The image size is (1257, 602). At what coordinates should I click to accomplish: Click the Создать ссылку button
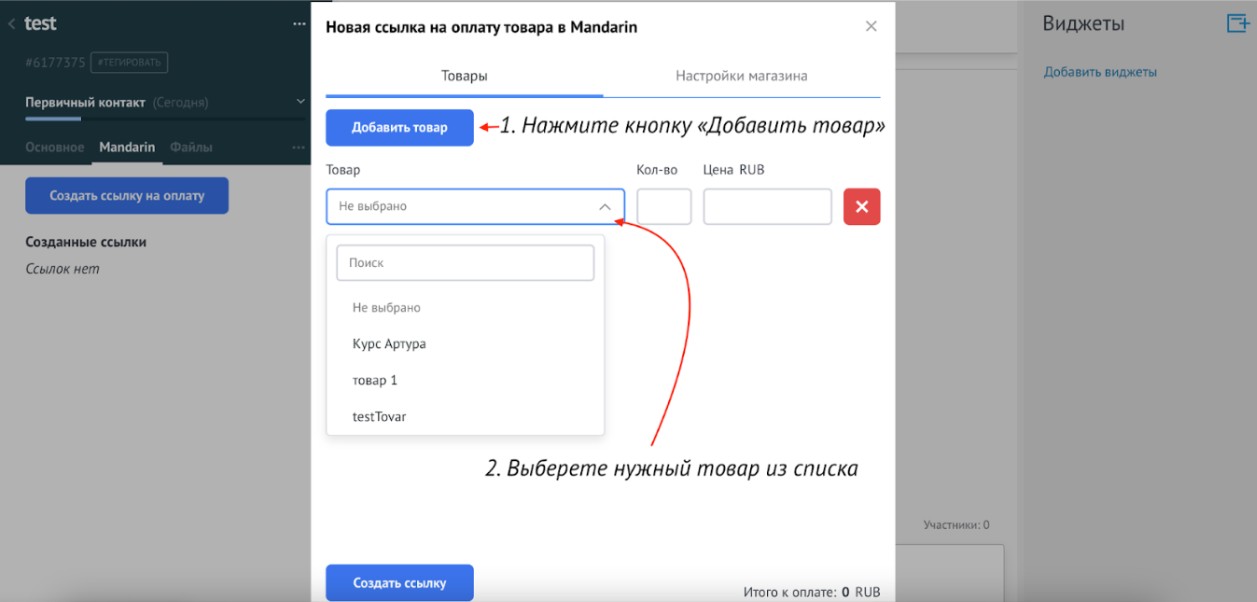tap(400, 583)
